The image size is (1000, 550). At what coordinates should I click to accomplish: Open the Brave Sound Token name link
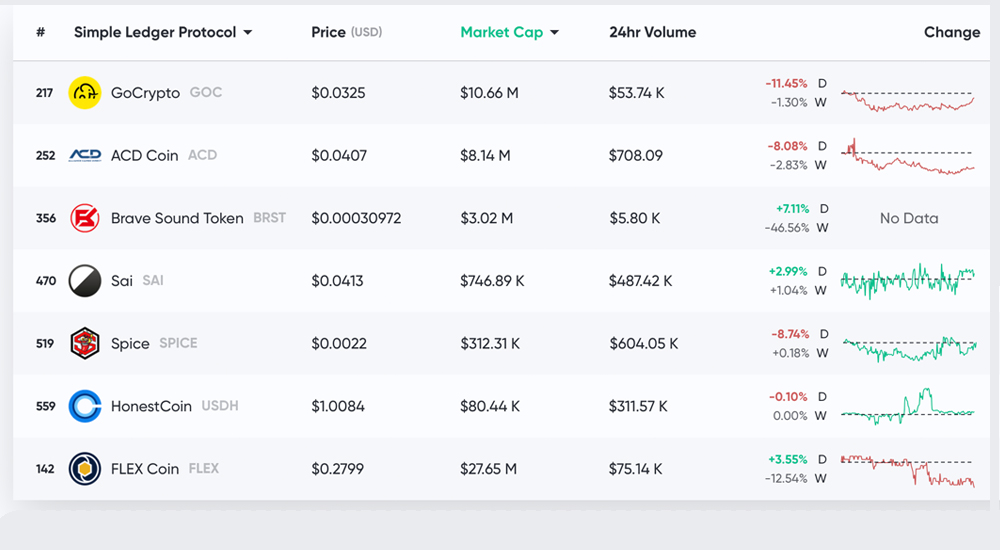click(x=177, y=218)
